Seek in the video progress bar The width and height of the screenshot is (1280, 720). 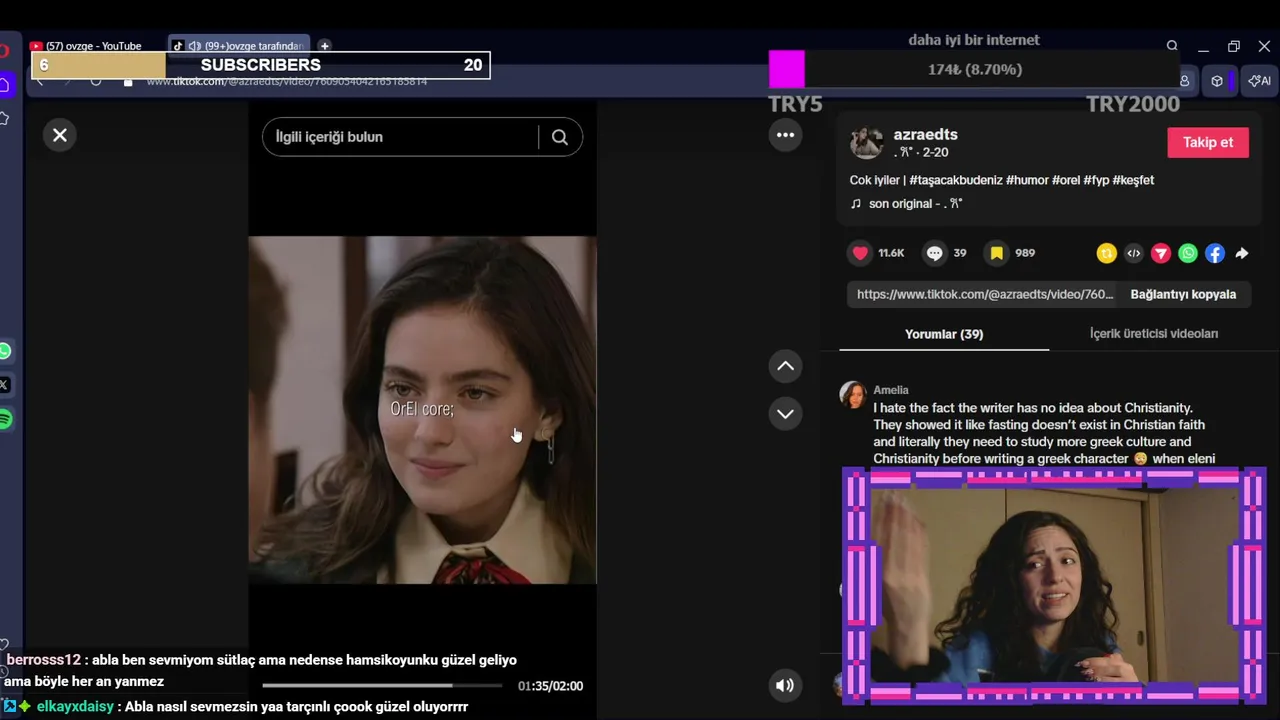pyautogui.click(x=382, y=685)
